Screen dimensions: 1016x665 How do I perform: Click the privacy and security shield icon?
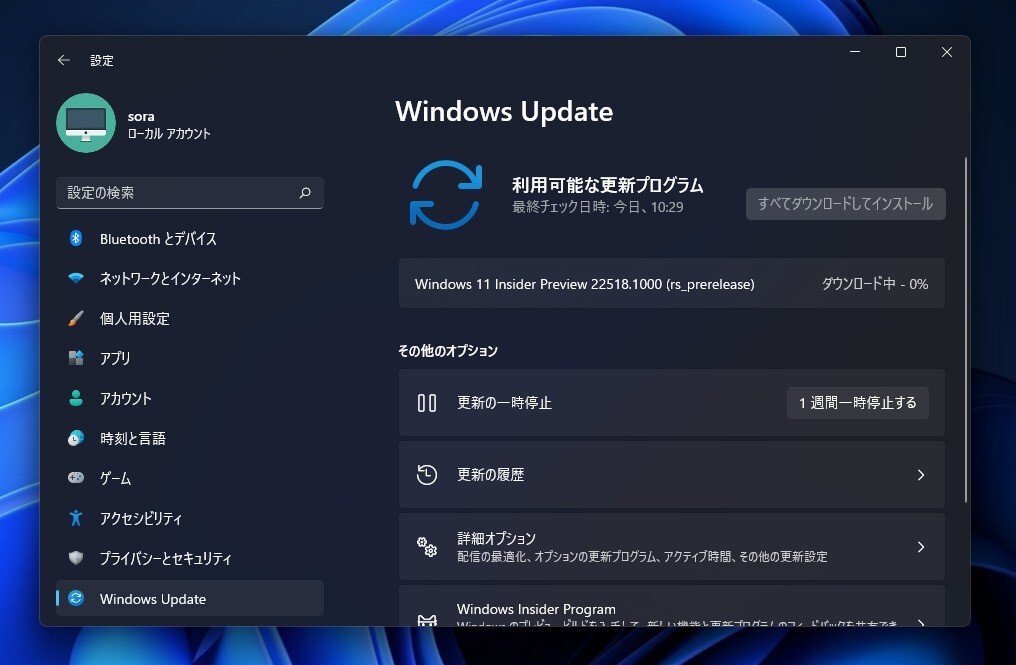click(x=78, y=558)
